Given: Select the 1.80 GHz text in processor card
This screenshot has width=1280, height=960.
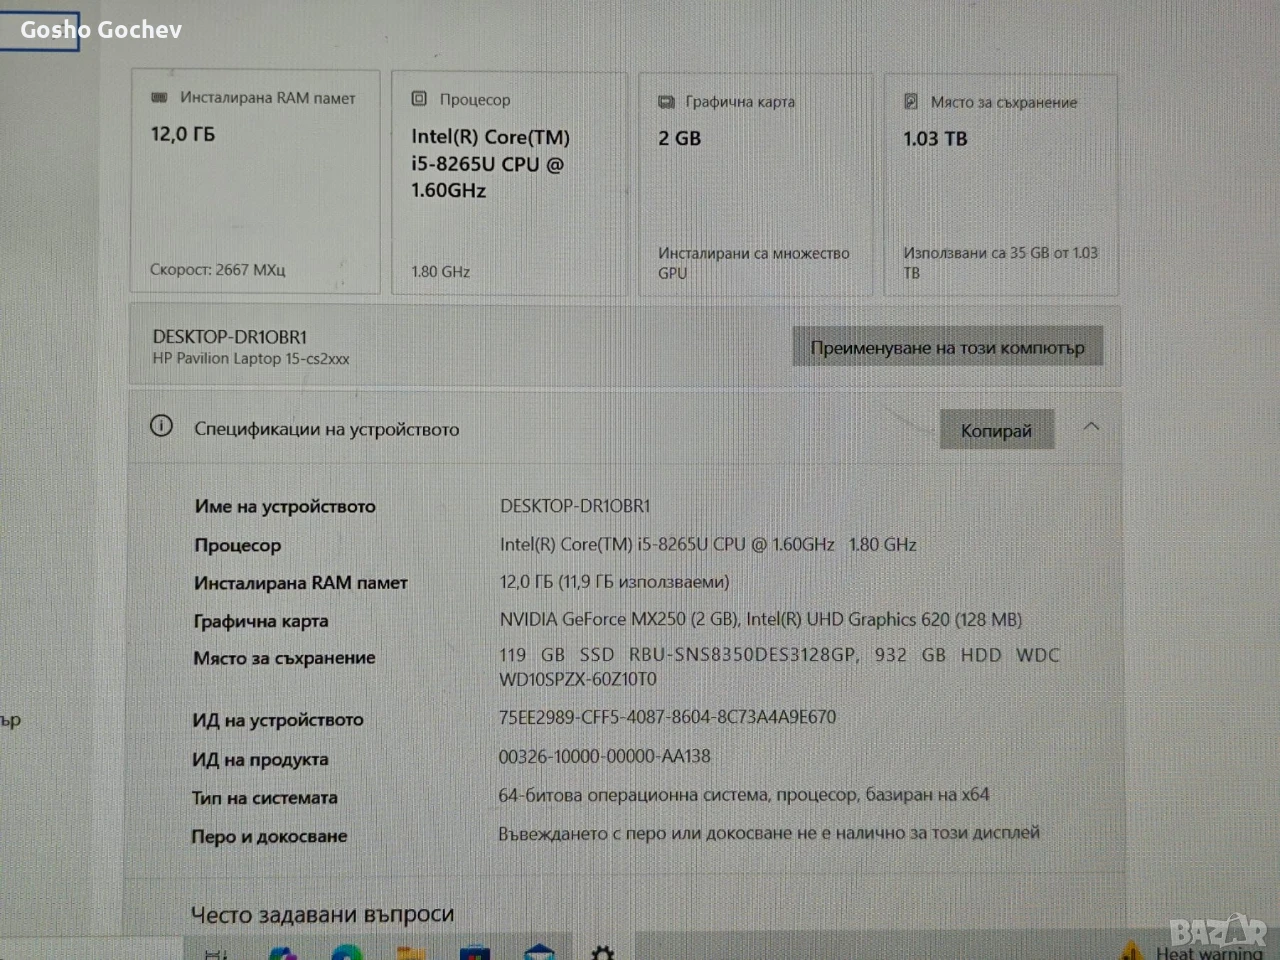Looking at the screenshot, I should 440,271.
